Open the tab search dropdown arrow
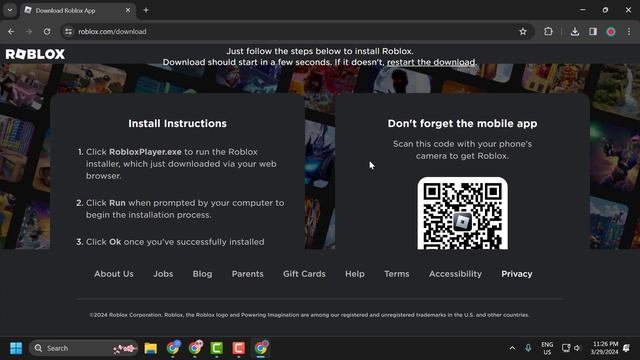This screenshot has height=360, width=640. (x=10, y=10)
